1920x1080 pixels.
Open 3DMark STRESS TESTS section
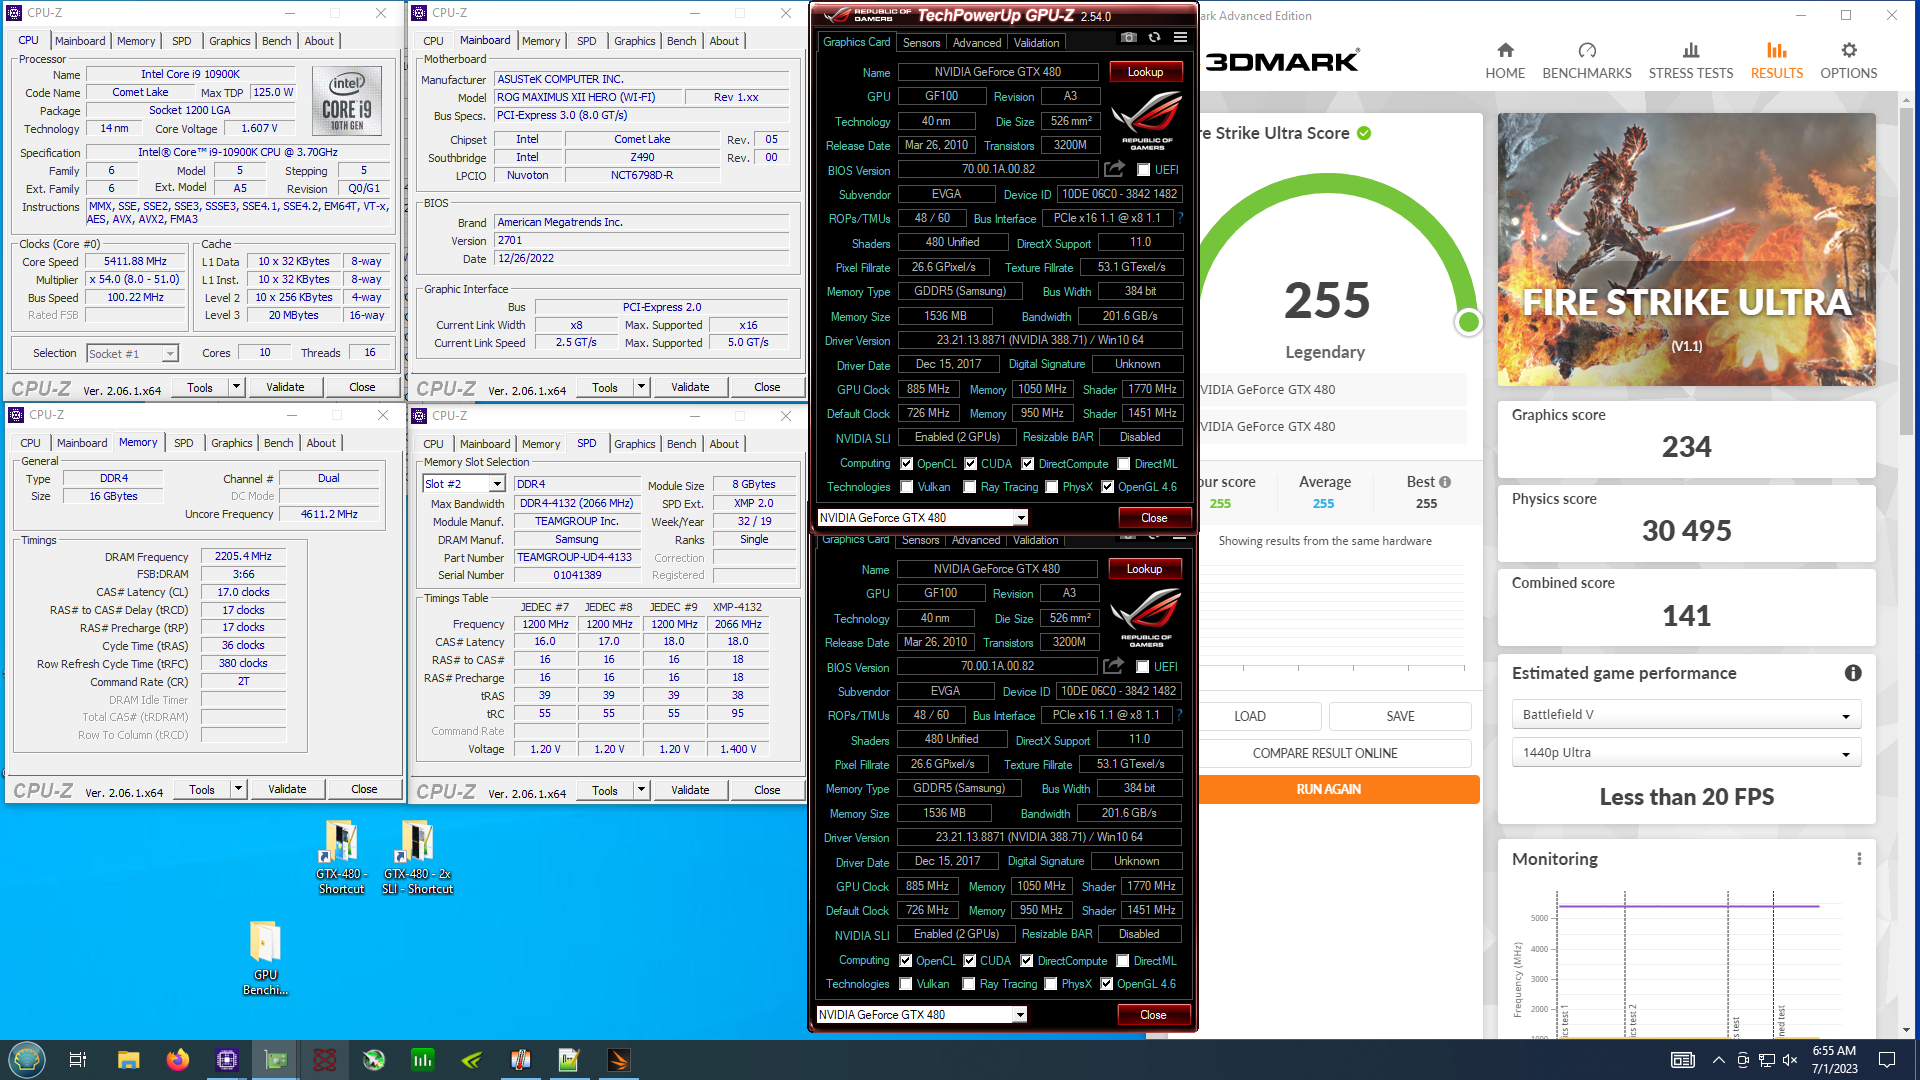click(1691, 61)
